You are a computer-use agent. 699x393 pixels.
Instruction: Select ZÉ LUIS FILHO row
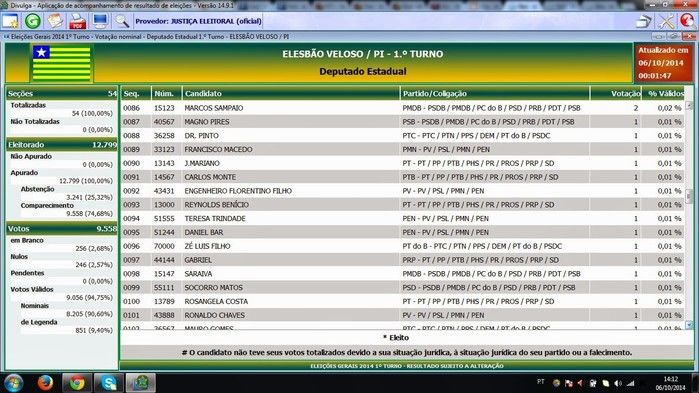[x=403, y=246]
